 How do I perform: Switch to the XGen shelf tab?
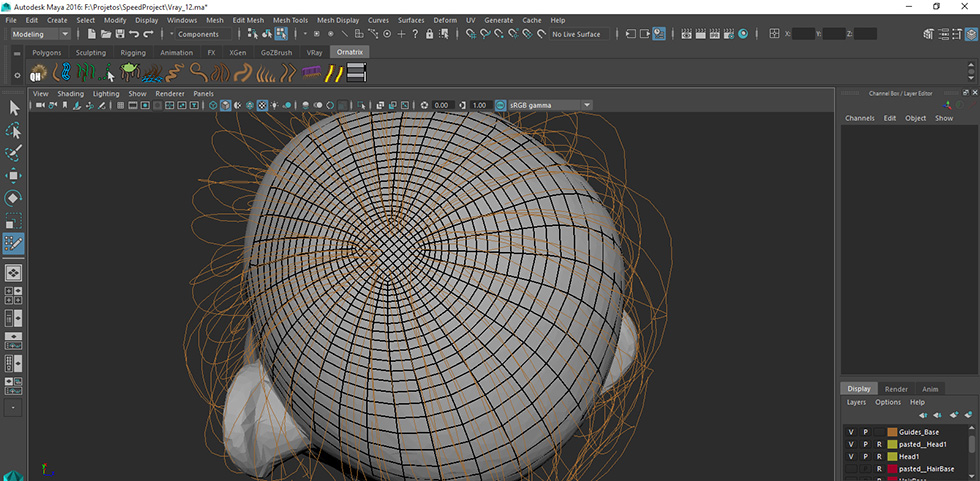coord(237,52)
